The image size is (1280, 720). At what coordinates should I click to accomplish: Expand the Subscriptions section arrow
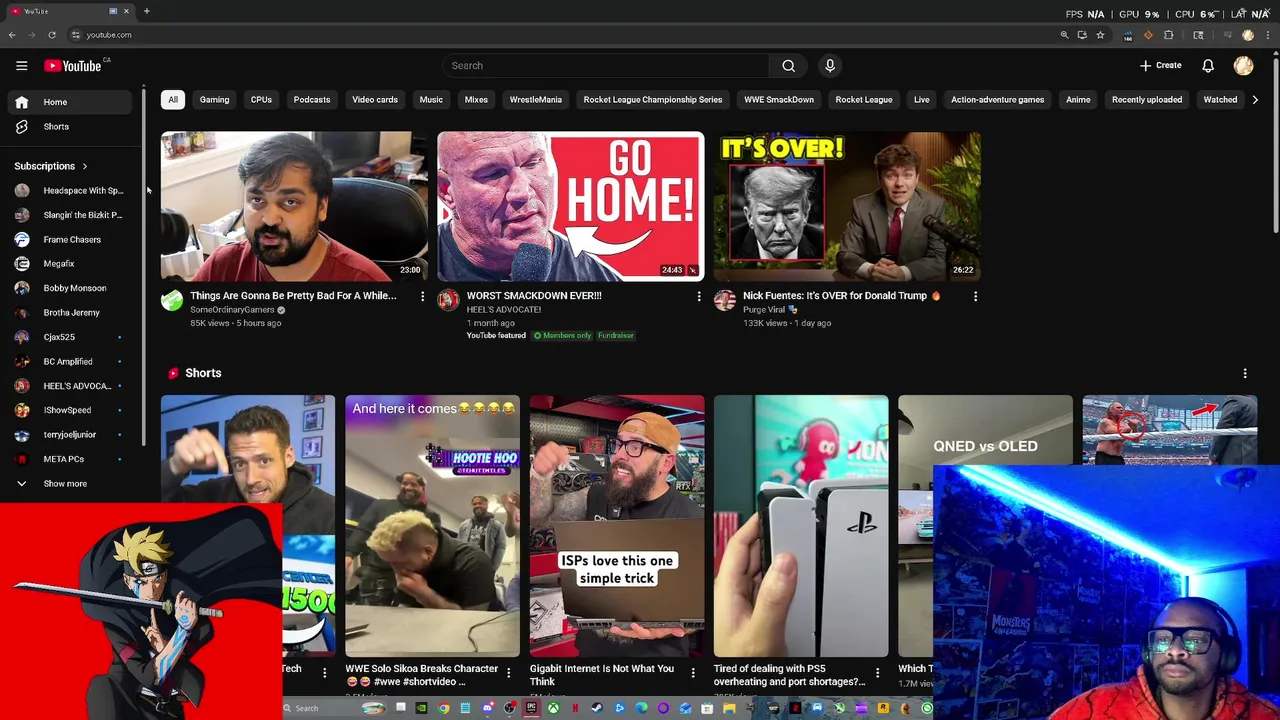pos(85,166)
